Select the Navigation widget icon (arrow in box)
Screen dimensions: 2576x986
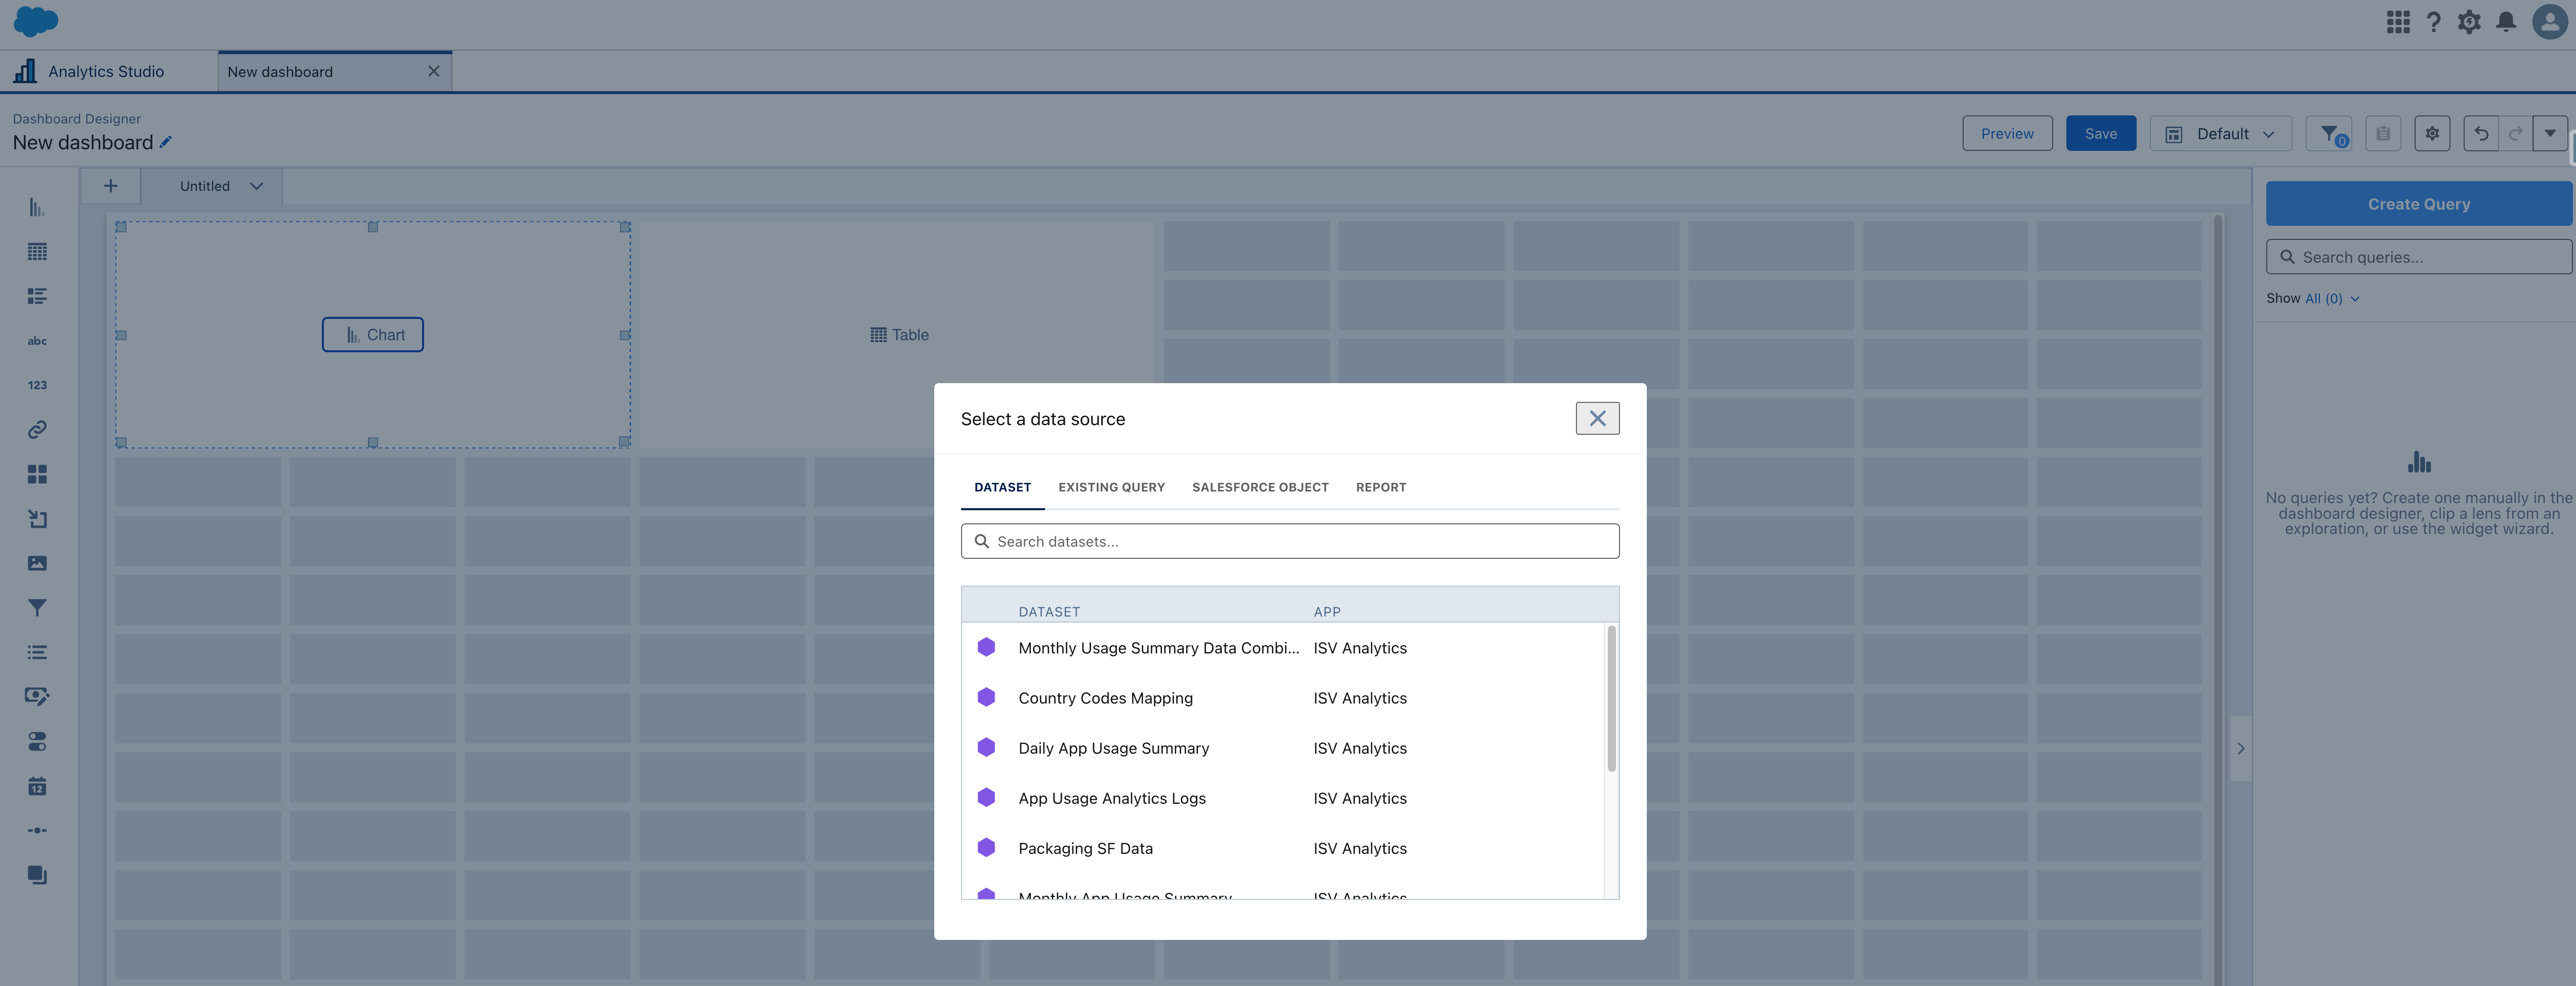click(x=37, y=519)
